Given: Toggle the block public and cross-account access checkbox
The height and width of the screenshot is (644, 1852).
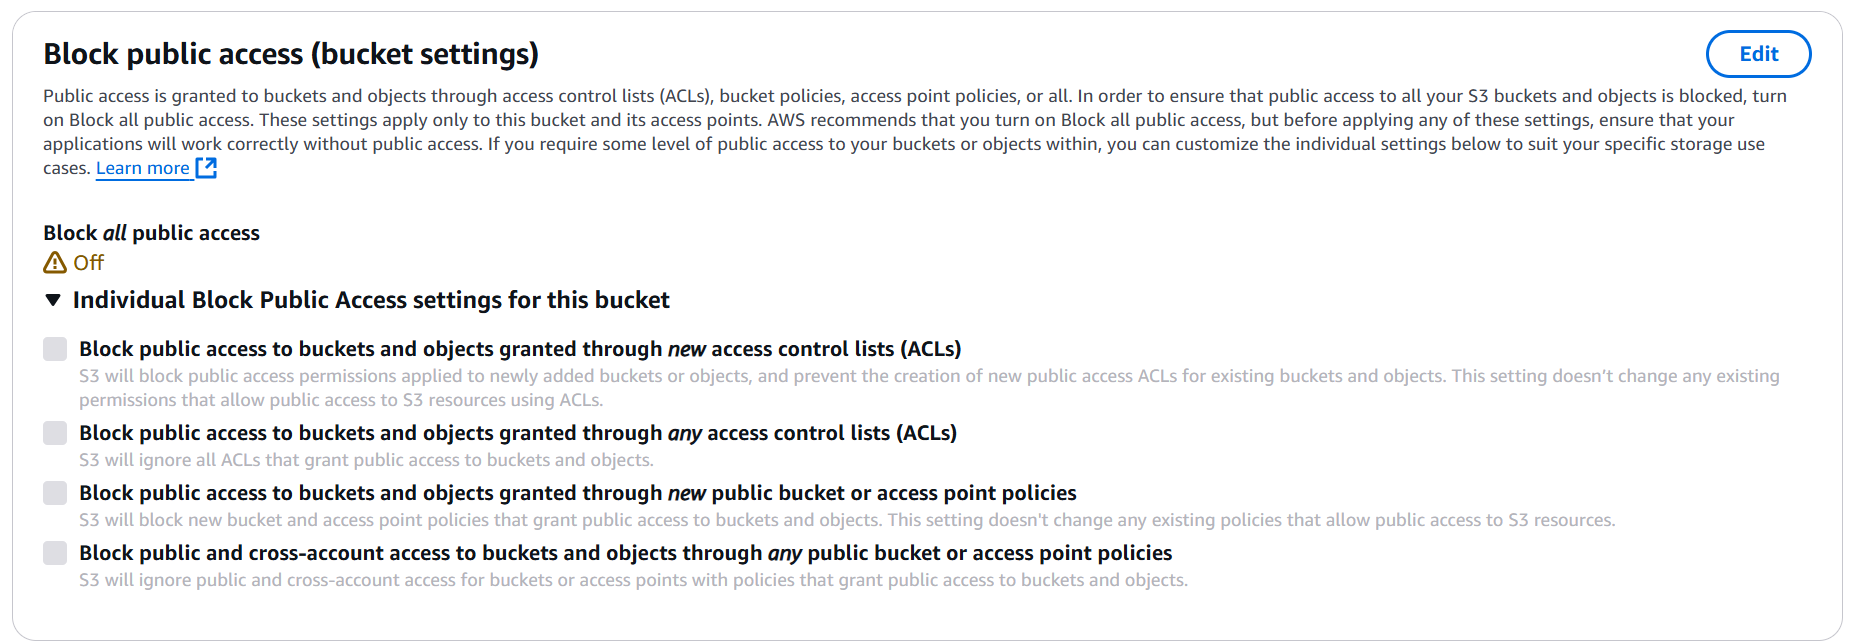Looking at the screenshot, I should pos(55,553).
